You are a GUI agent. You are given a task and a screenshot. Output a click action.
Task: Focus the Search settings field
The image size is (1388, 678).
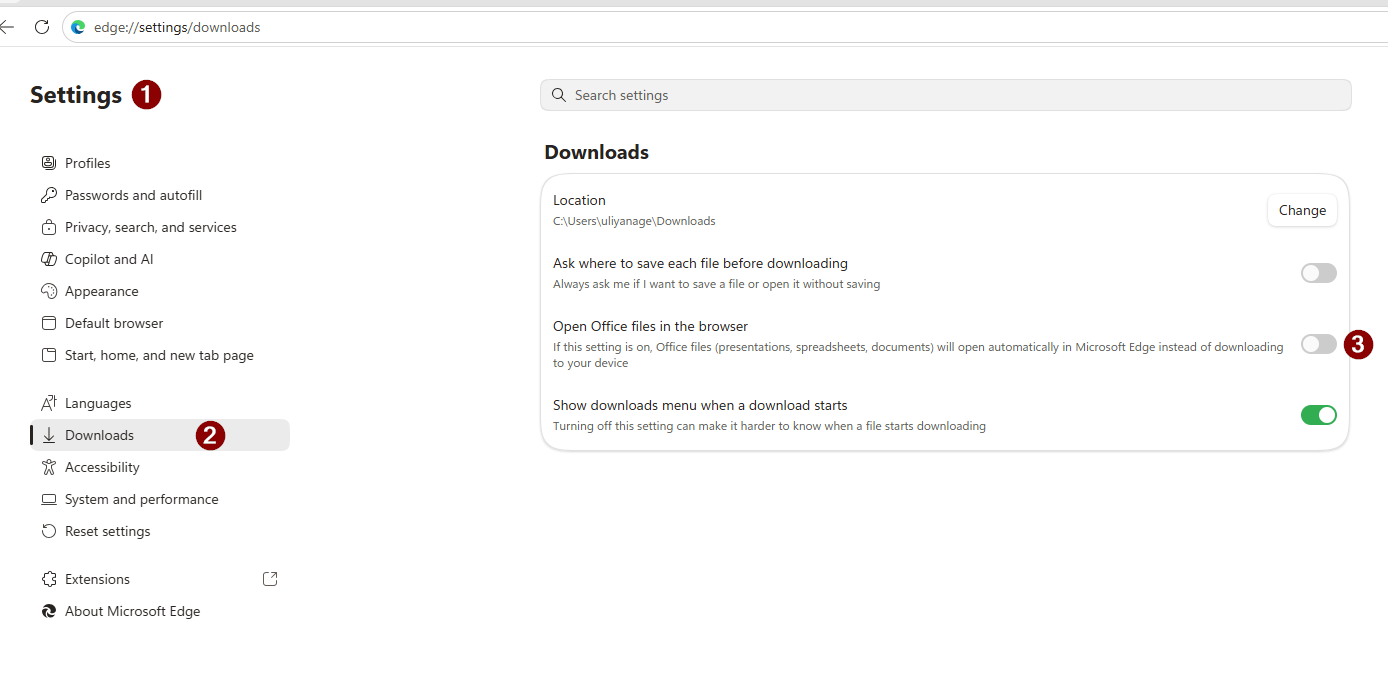[945, 95]
